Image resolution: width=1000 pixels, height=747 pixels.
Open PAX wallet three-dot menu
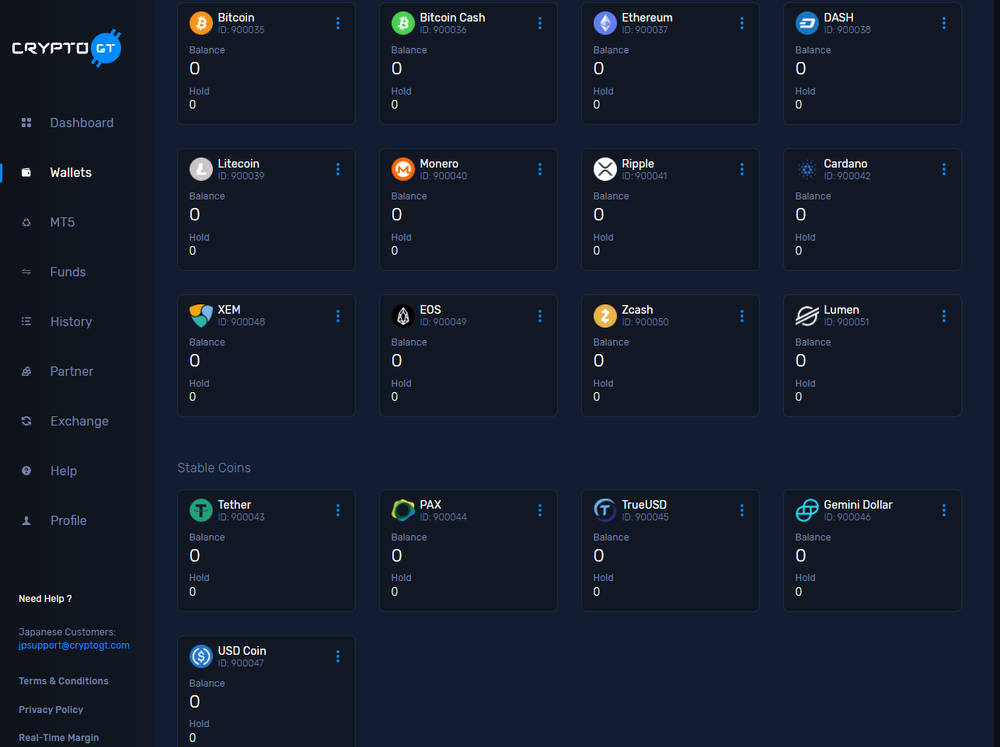540,510
